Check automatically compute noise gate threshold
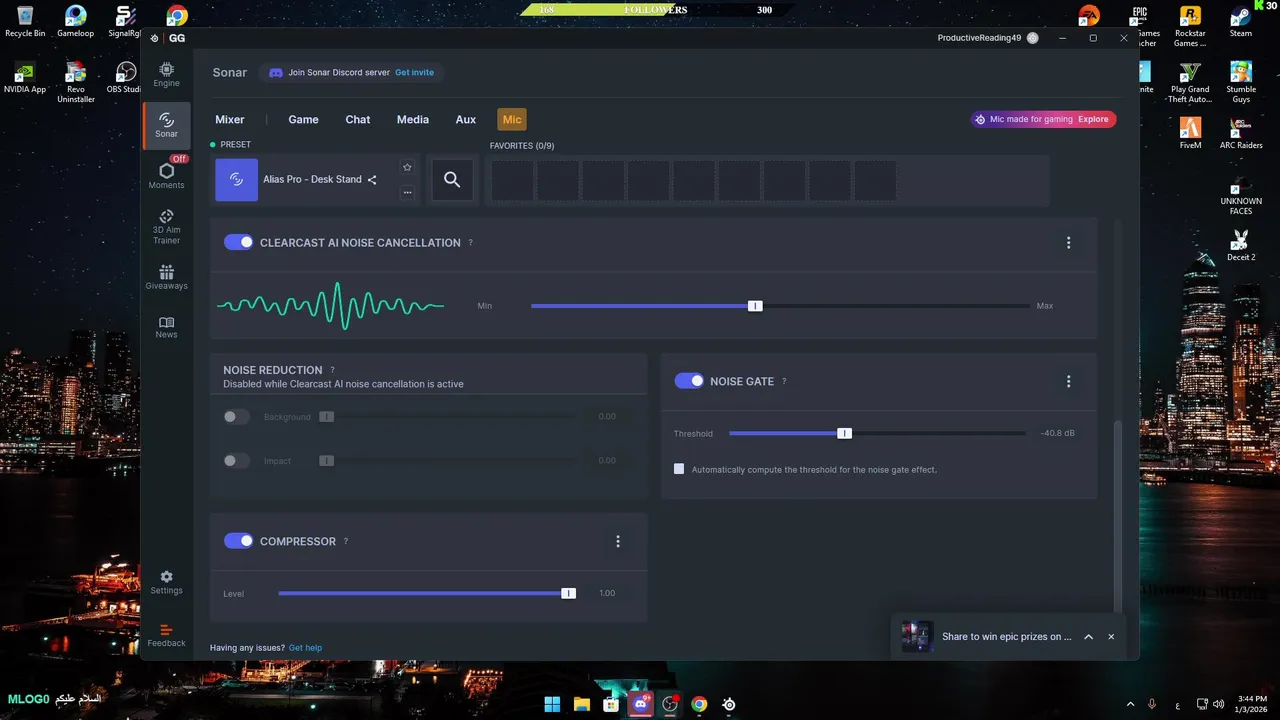The width and height of the screenshot is (1280, 720). click(x=679, y=469)
